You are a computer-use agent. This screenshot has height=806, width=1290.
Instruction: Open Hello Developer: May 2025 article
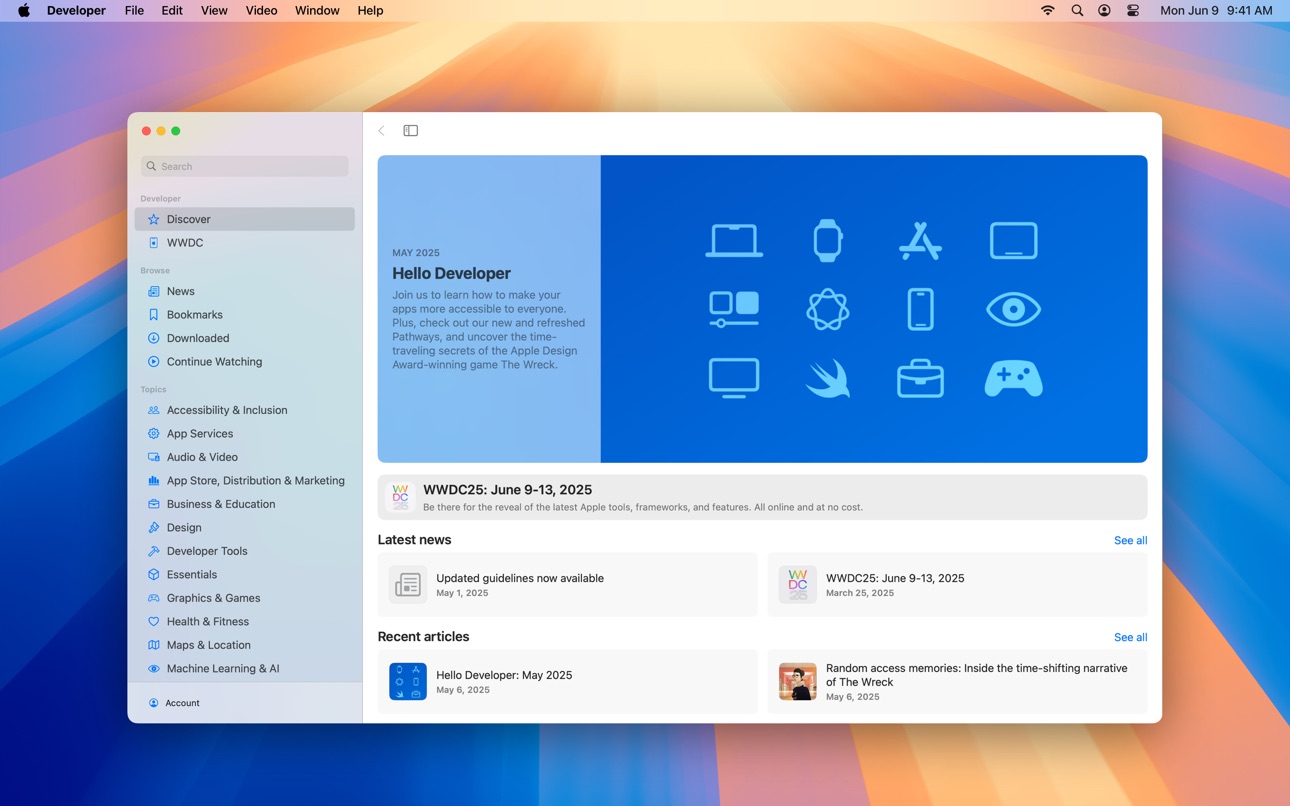567,682
